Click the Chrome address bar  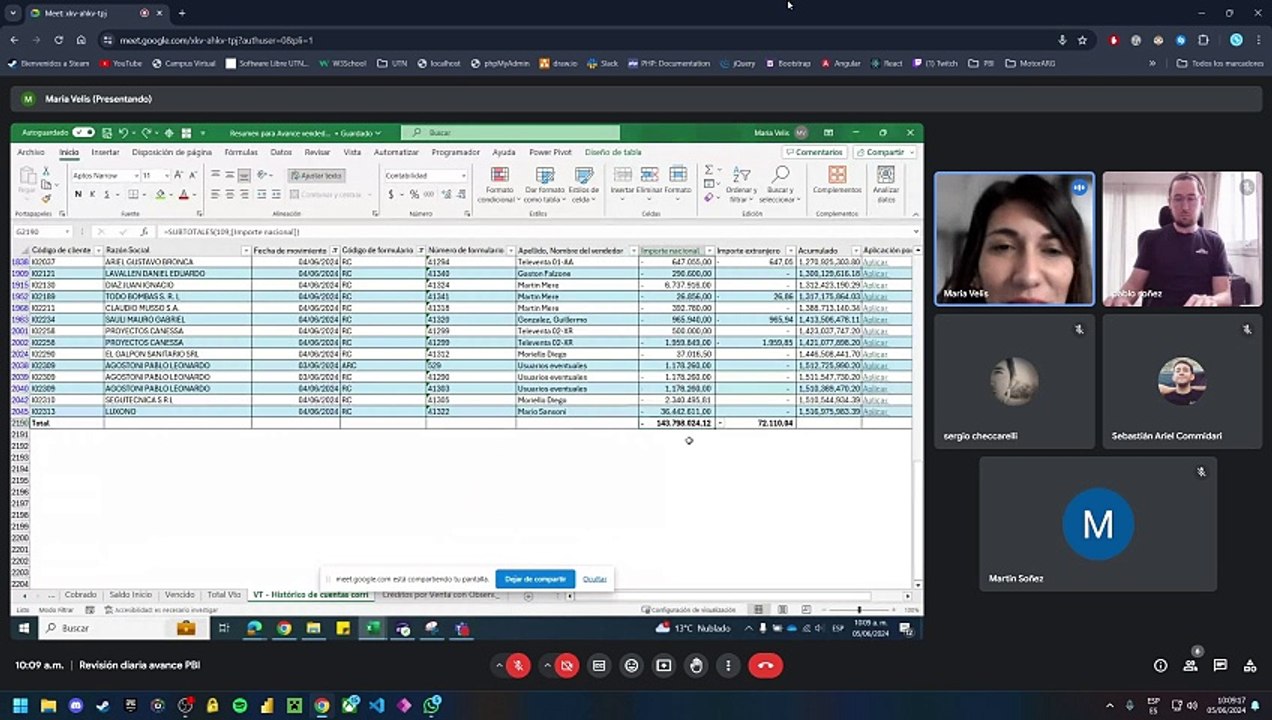(580, 40)
